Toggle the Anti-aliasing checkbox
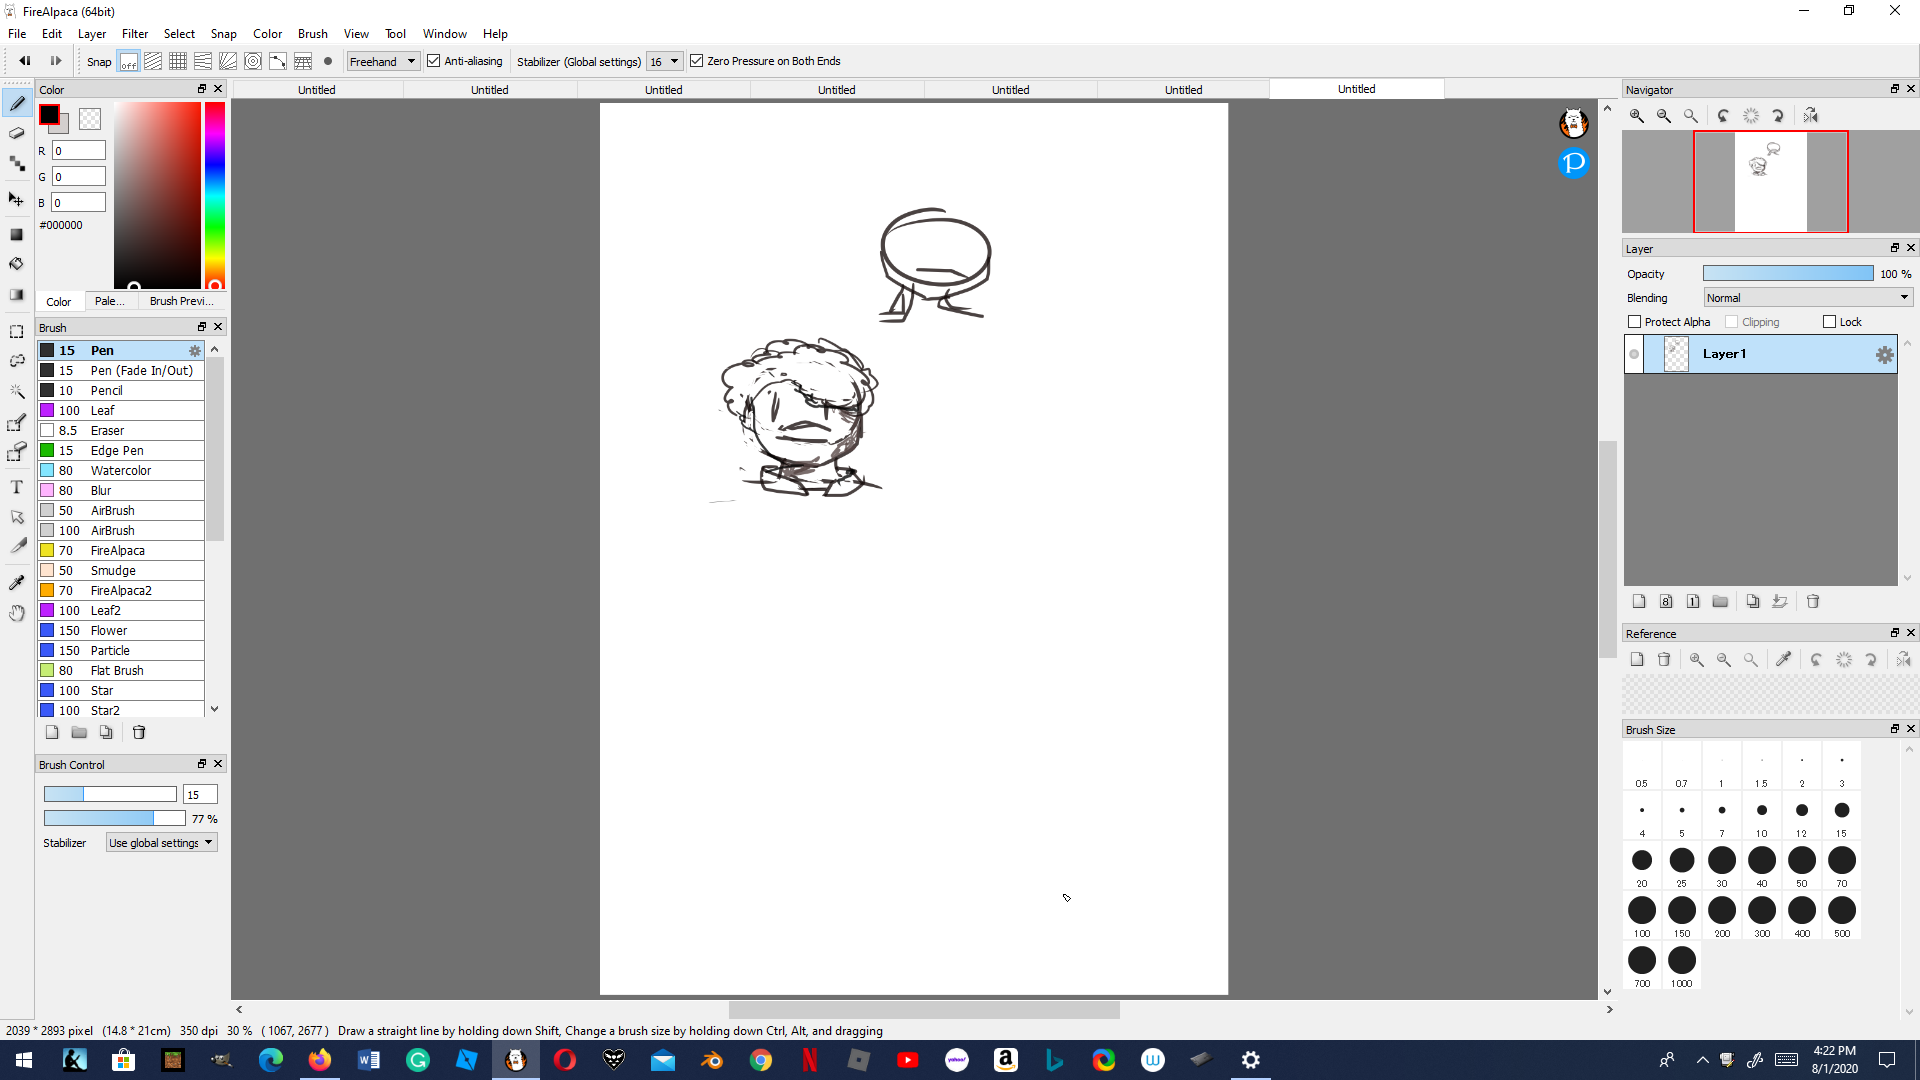This screenshot has height=1080, width=1920. point(434,61)
